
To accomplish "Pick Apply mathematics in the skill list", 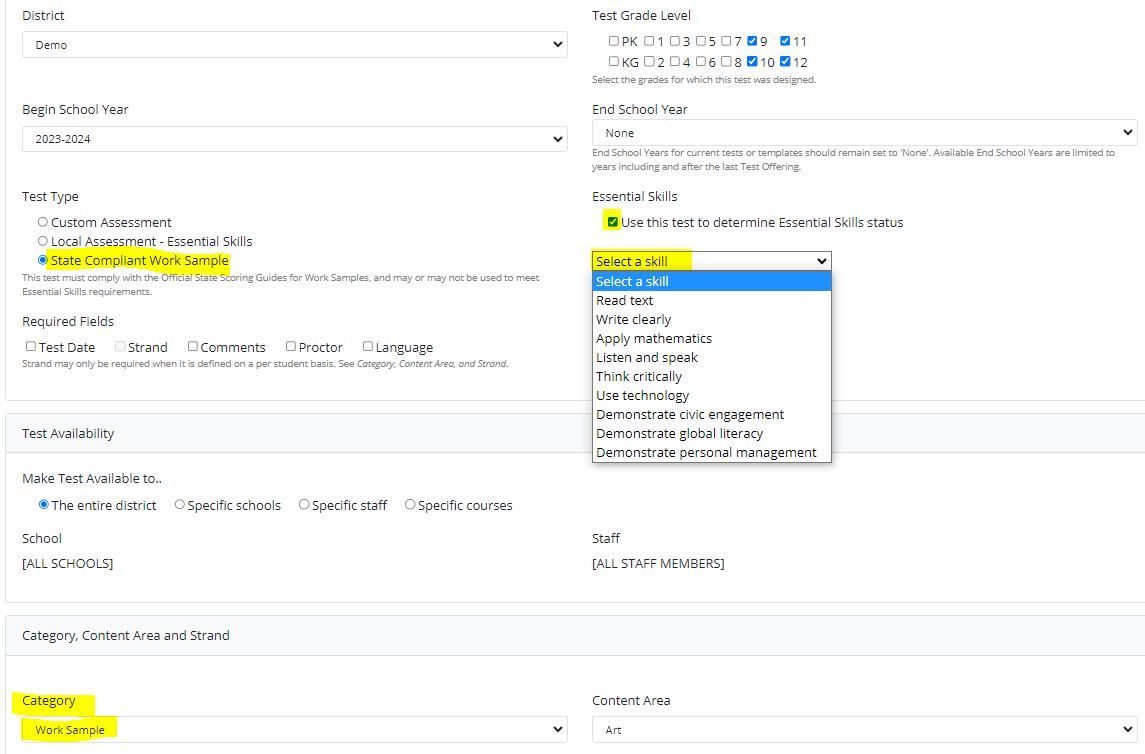I will [654, 338].
